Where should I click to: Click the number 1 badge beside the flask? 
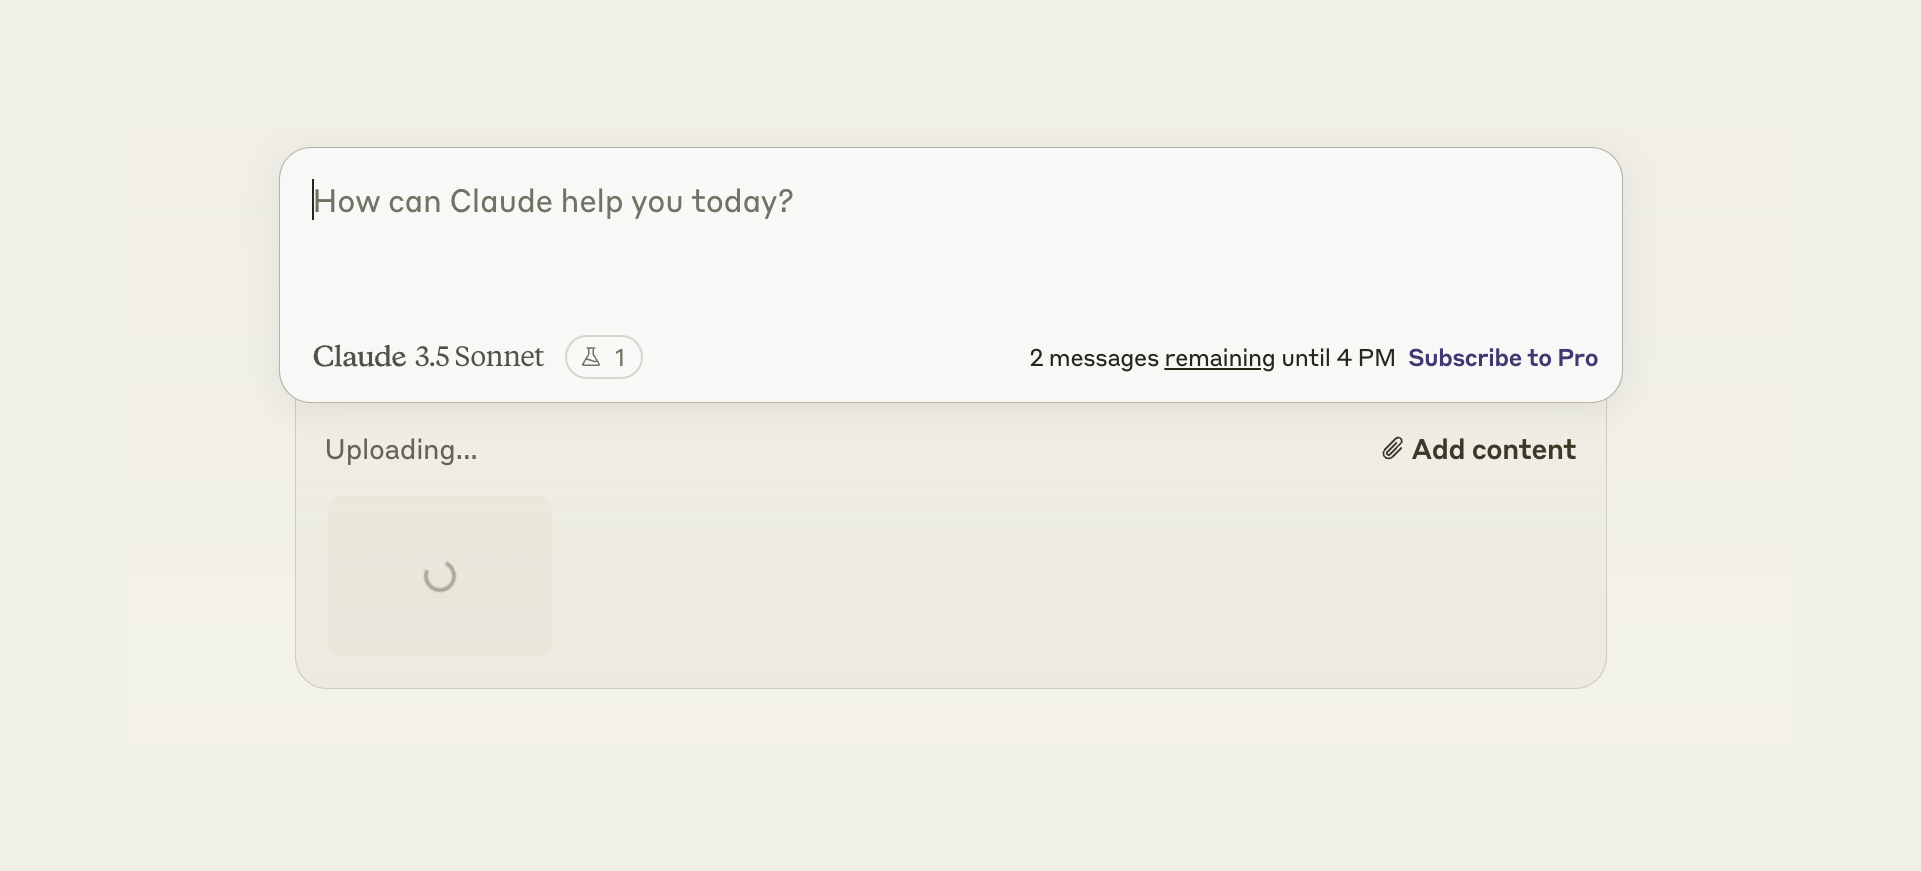click(x=620, y=358)
